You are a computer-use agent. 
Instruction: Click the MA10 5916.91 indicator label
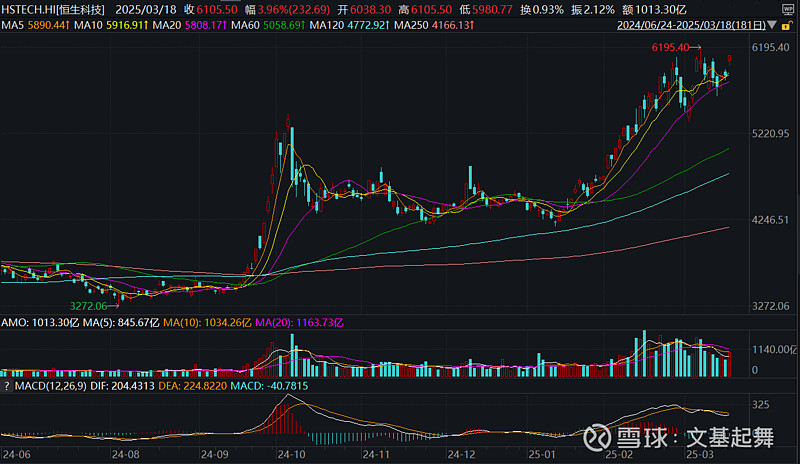click(111, 25)
